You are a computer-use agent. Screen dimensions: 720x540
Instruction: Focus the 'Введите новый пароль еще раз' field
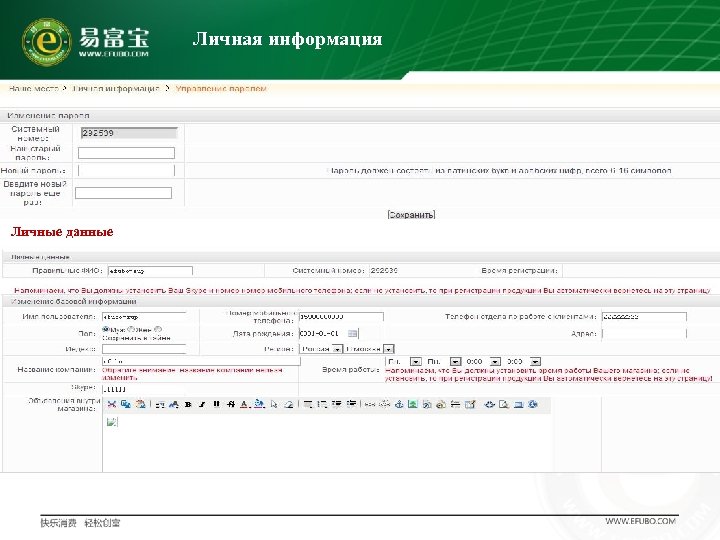pyautogui.click(x=124, y=193)
